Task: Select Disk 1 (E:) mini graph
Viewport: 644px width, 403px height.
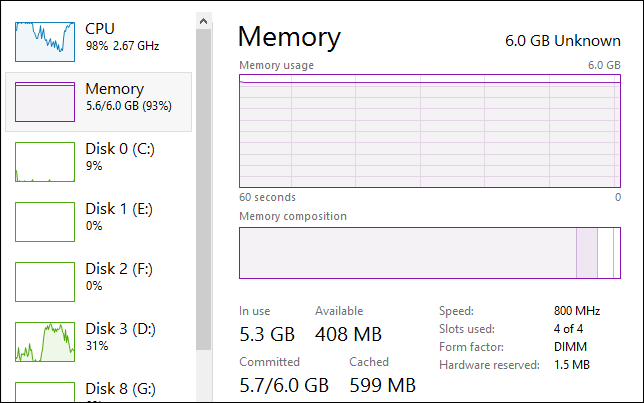Action: tap(45, 222)
